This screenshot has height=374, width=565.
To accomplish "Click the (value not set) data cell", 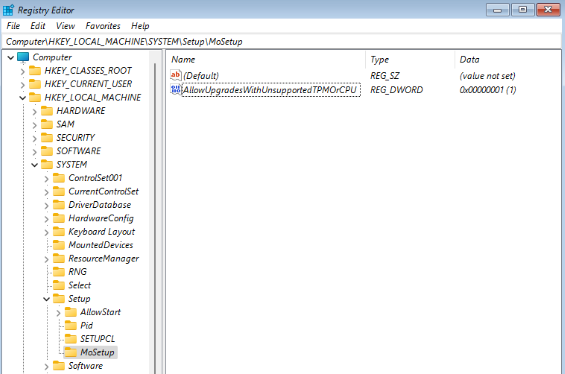I will click(488, 76).
